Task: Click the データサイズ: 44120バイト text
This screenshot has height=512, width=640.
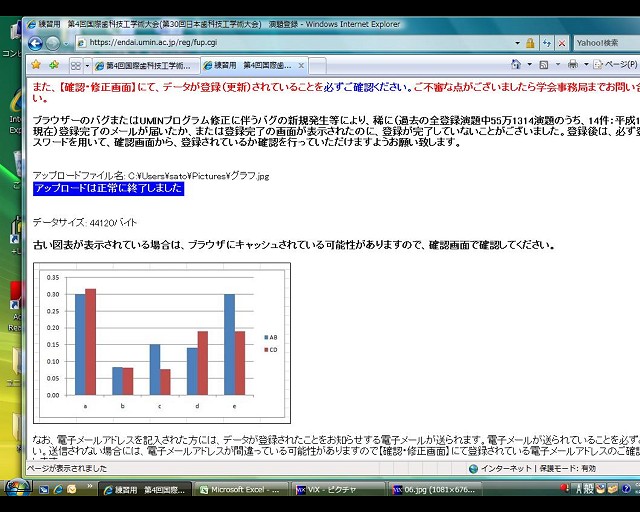Action: pyautogui.click(x=84, y=223)
